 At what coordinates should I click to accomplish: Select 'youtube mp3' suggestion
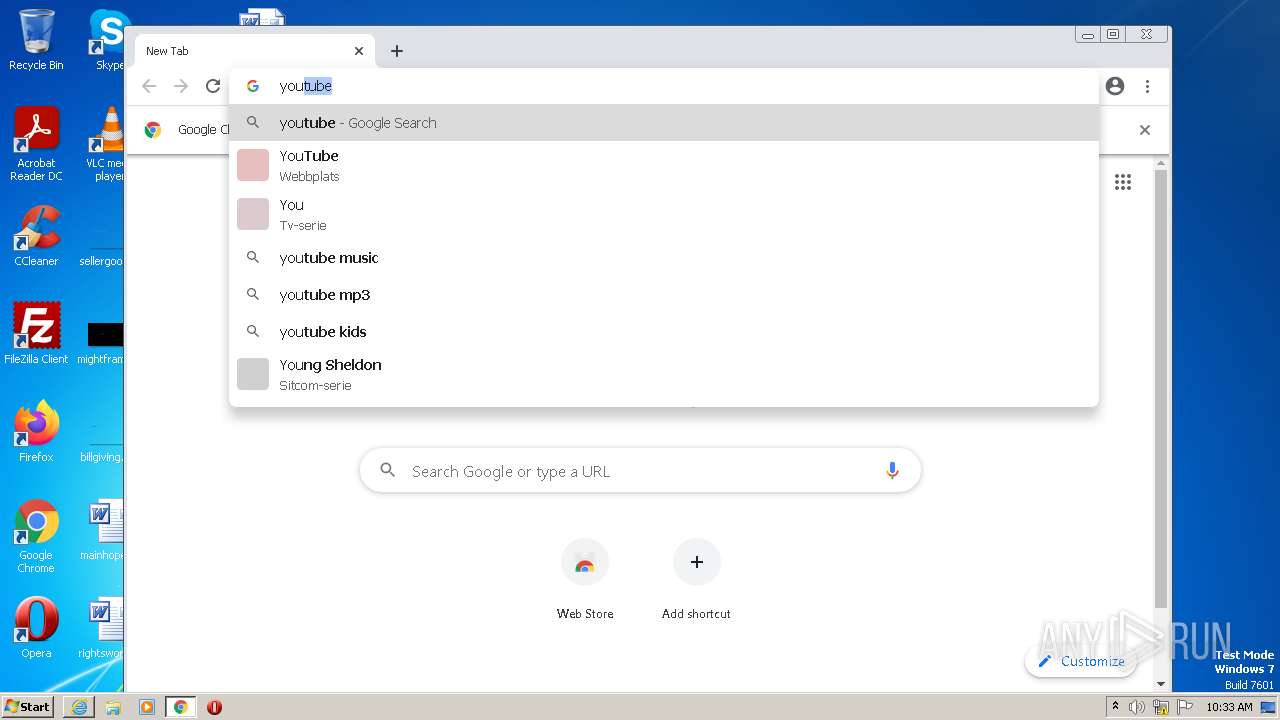664,295
